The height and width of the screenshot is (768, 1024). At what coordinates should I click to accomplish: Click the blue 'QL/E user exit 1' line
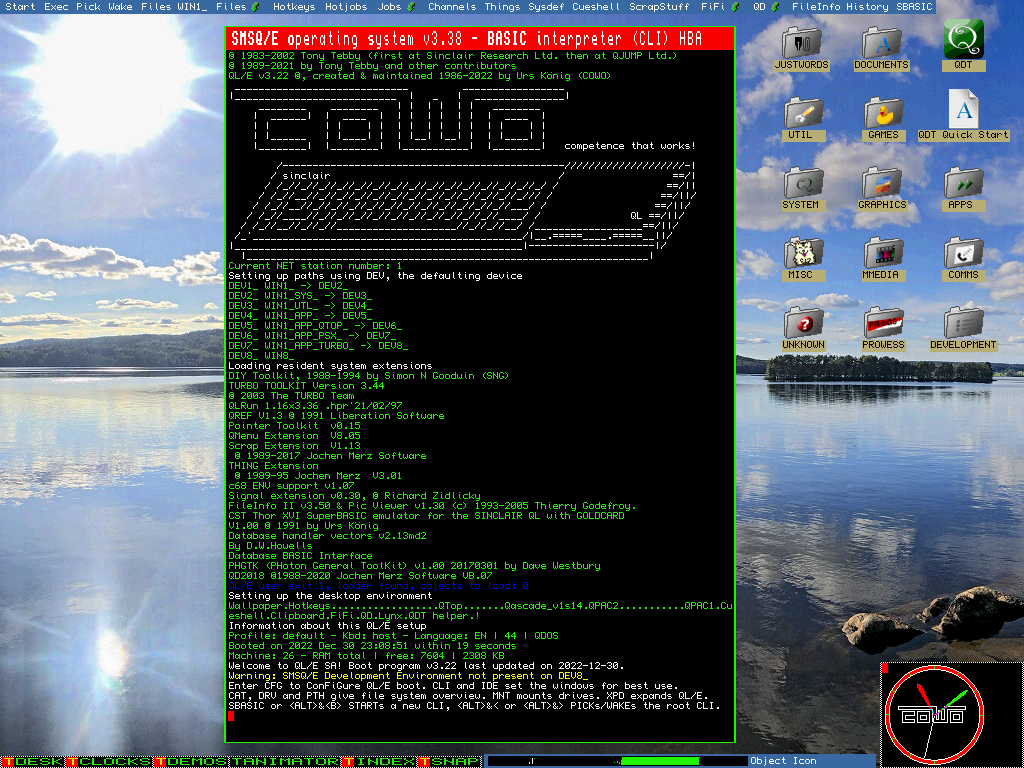378,586
